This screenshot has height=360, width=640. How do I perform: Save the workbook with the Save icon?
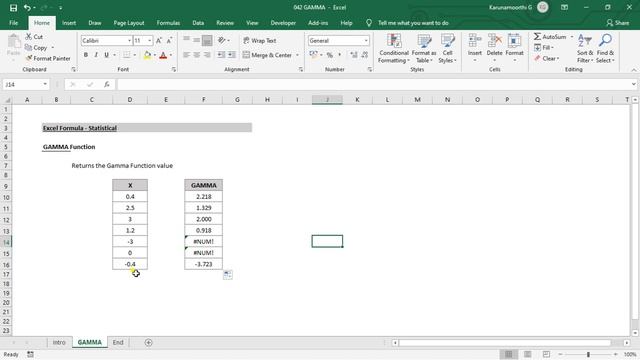point(13,8)
